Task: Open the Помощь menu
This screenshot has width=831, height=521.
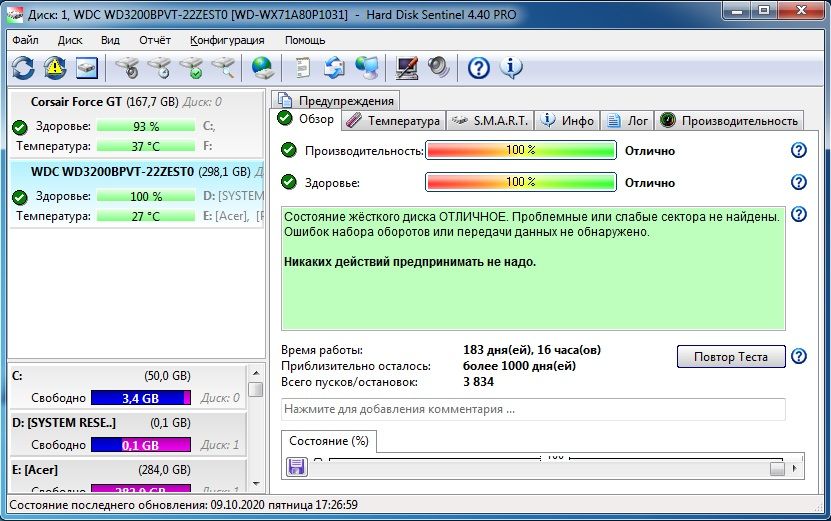Action: (x=305, y=40)
